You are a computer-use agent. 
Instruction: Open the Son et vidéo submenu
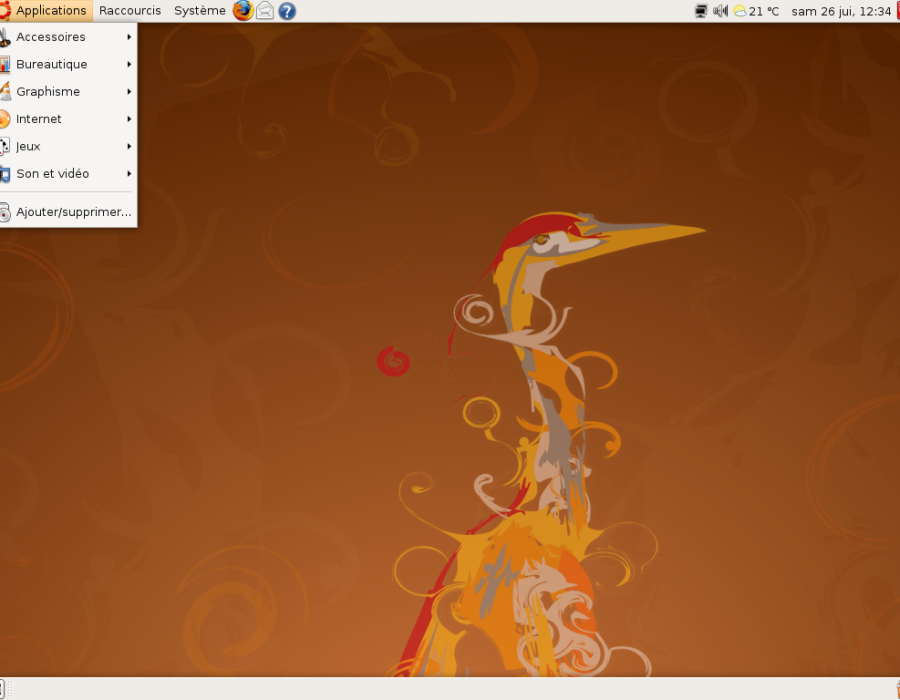[x=68, y=174]
